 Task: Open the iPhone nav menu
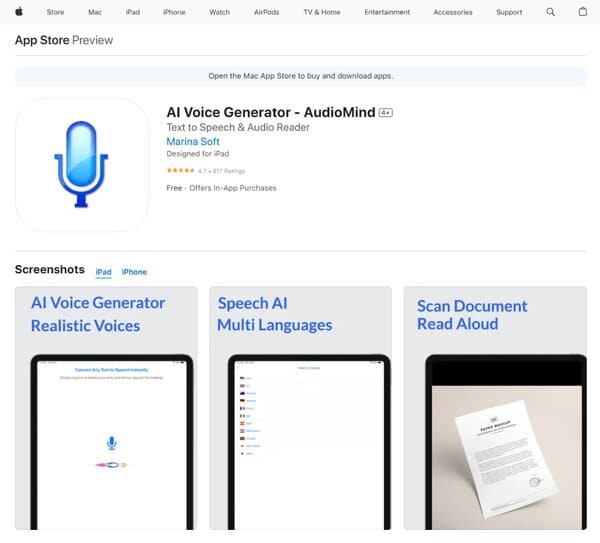(174, 12)
